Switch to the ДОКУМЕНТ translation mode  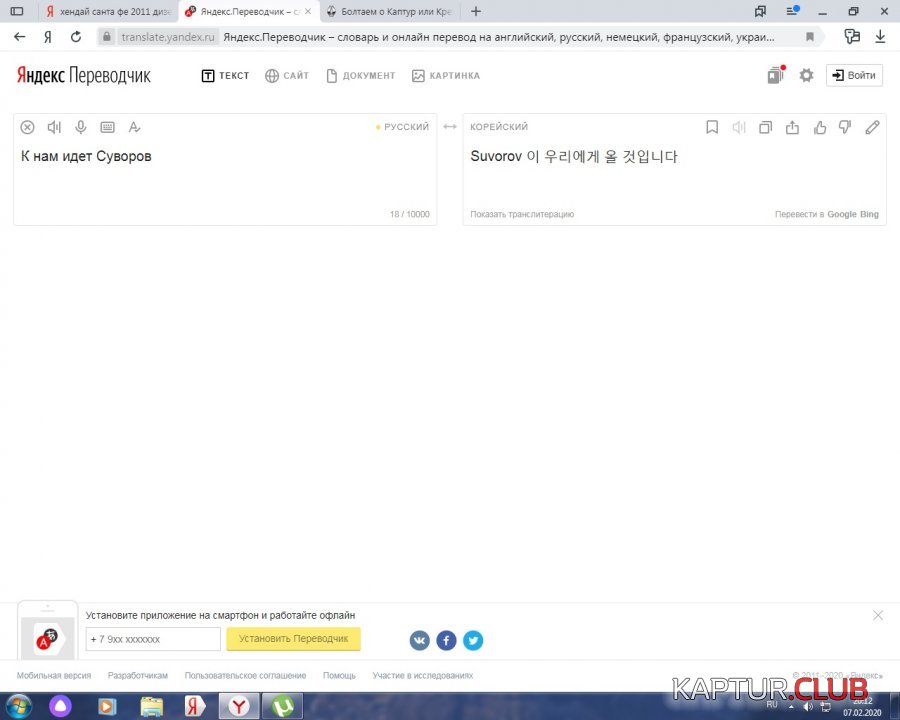[361, 76]
